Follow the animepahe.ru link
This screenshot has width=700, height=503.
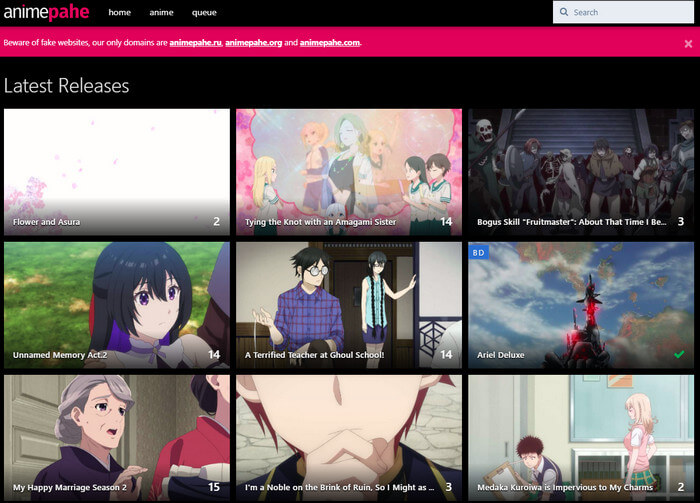pos(196,42)
